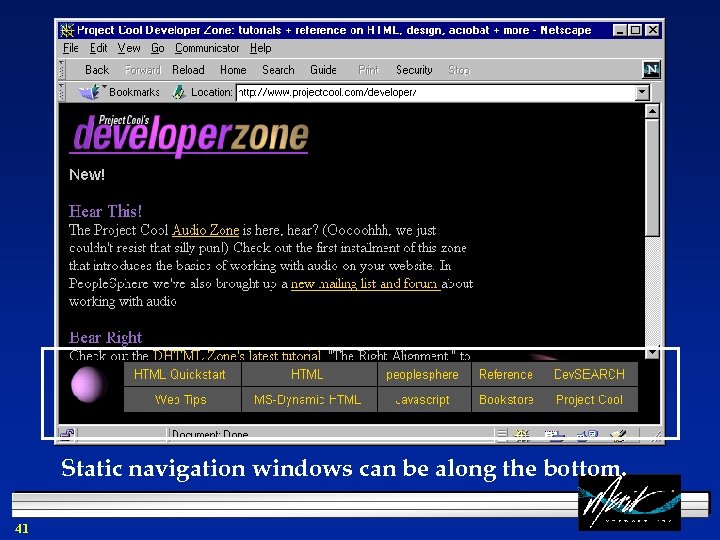Maximize the Netscape window
Image resolution: width=720 pixels, height=540 pixels.
coord(635,30)
